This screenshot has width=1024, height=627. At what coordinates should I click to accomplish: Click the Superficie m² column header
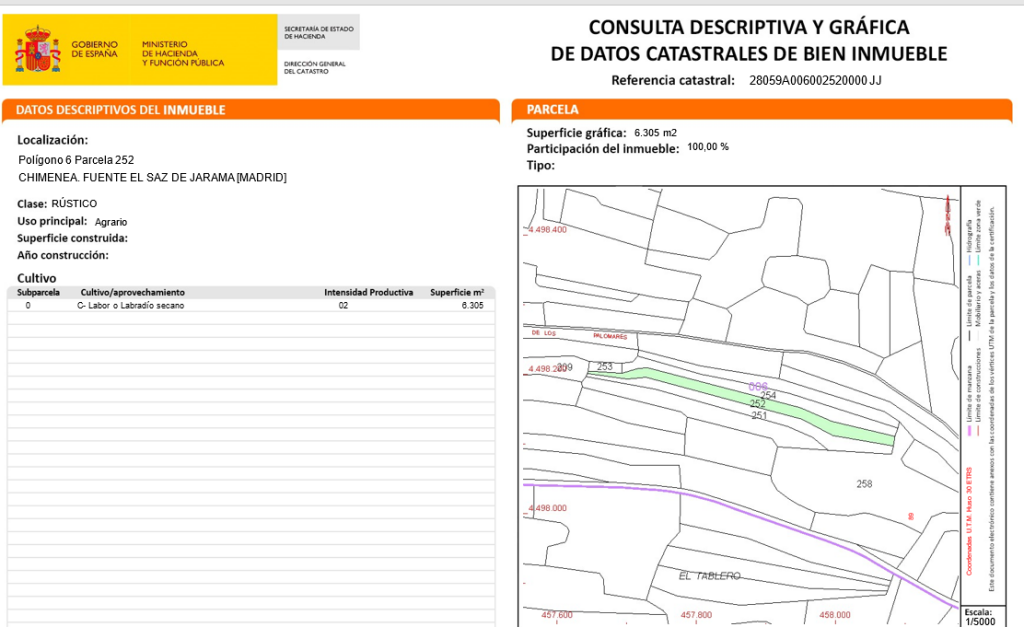pyautogui.click(x=457, y=293)
